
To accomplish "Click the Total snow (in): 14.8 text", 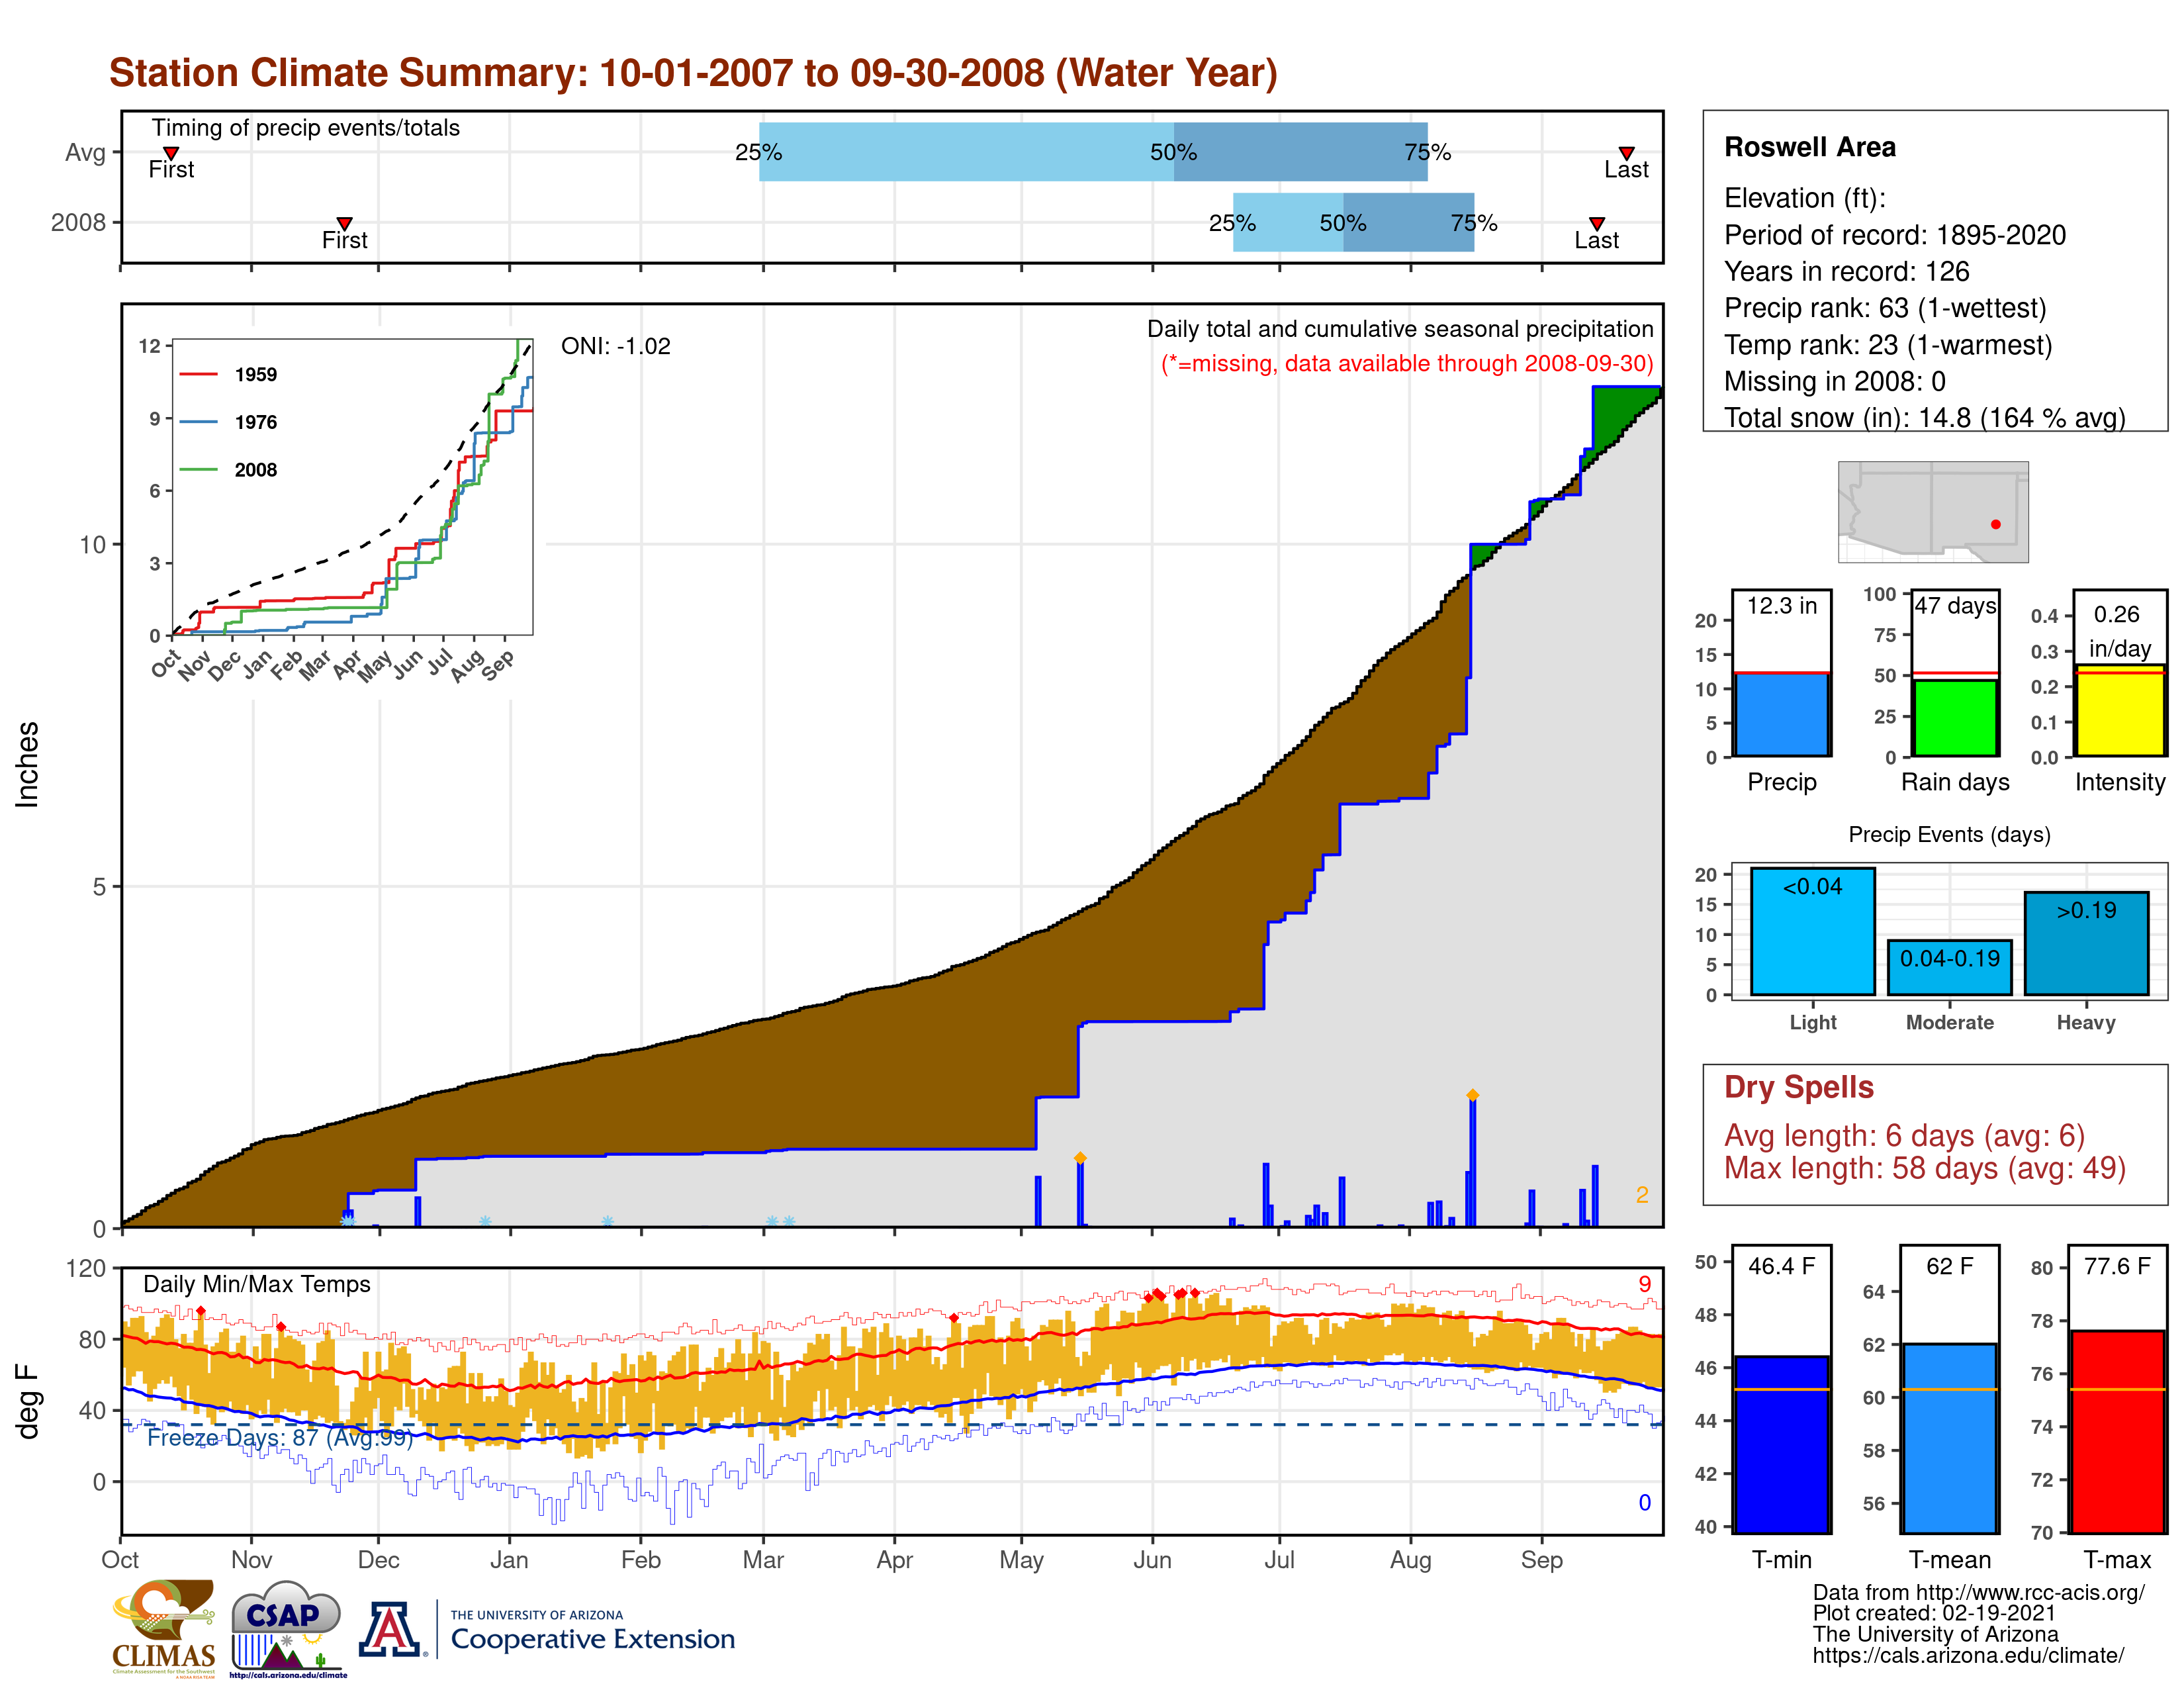I will click(1924, 417).
